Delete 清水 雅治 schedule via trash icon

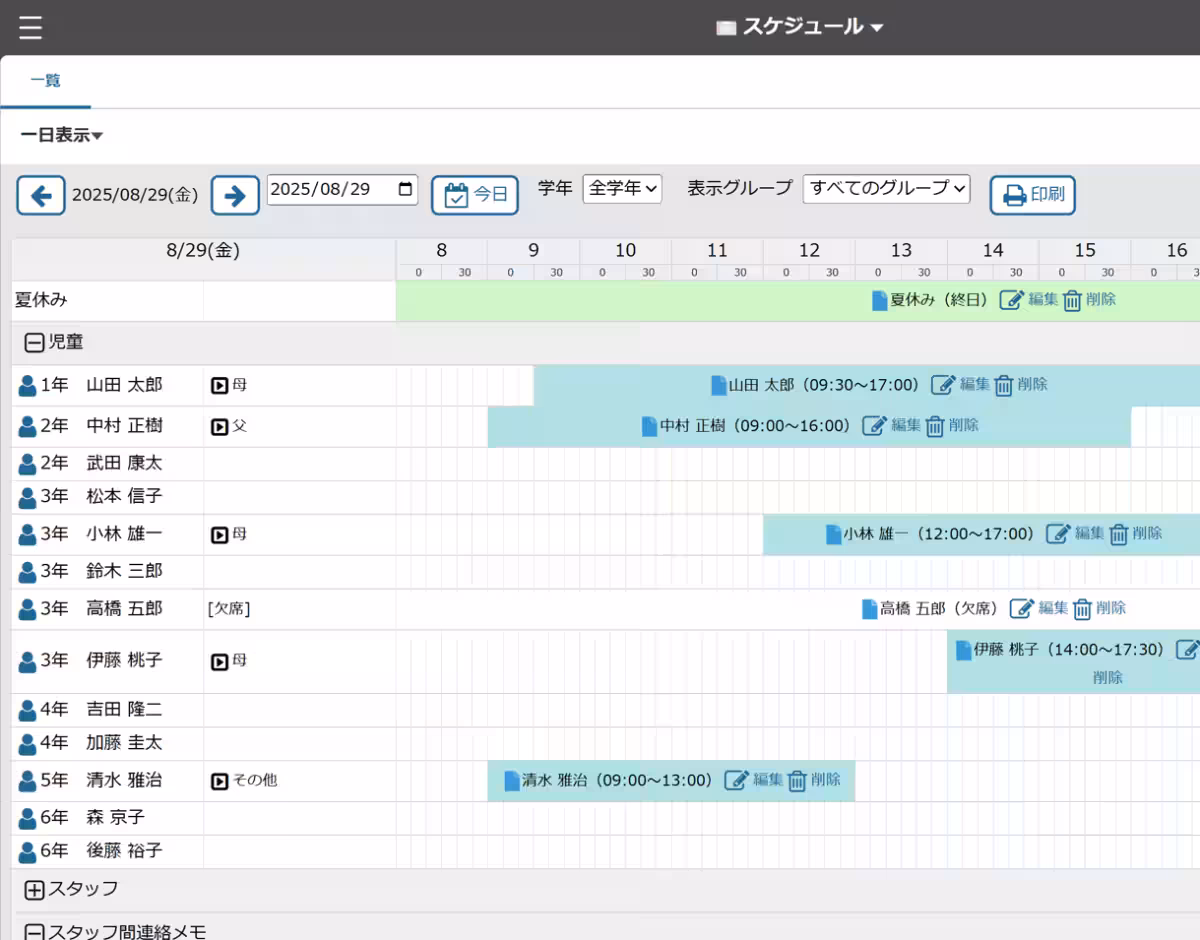pyautogui.click(x=797, y=781)
